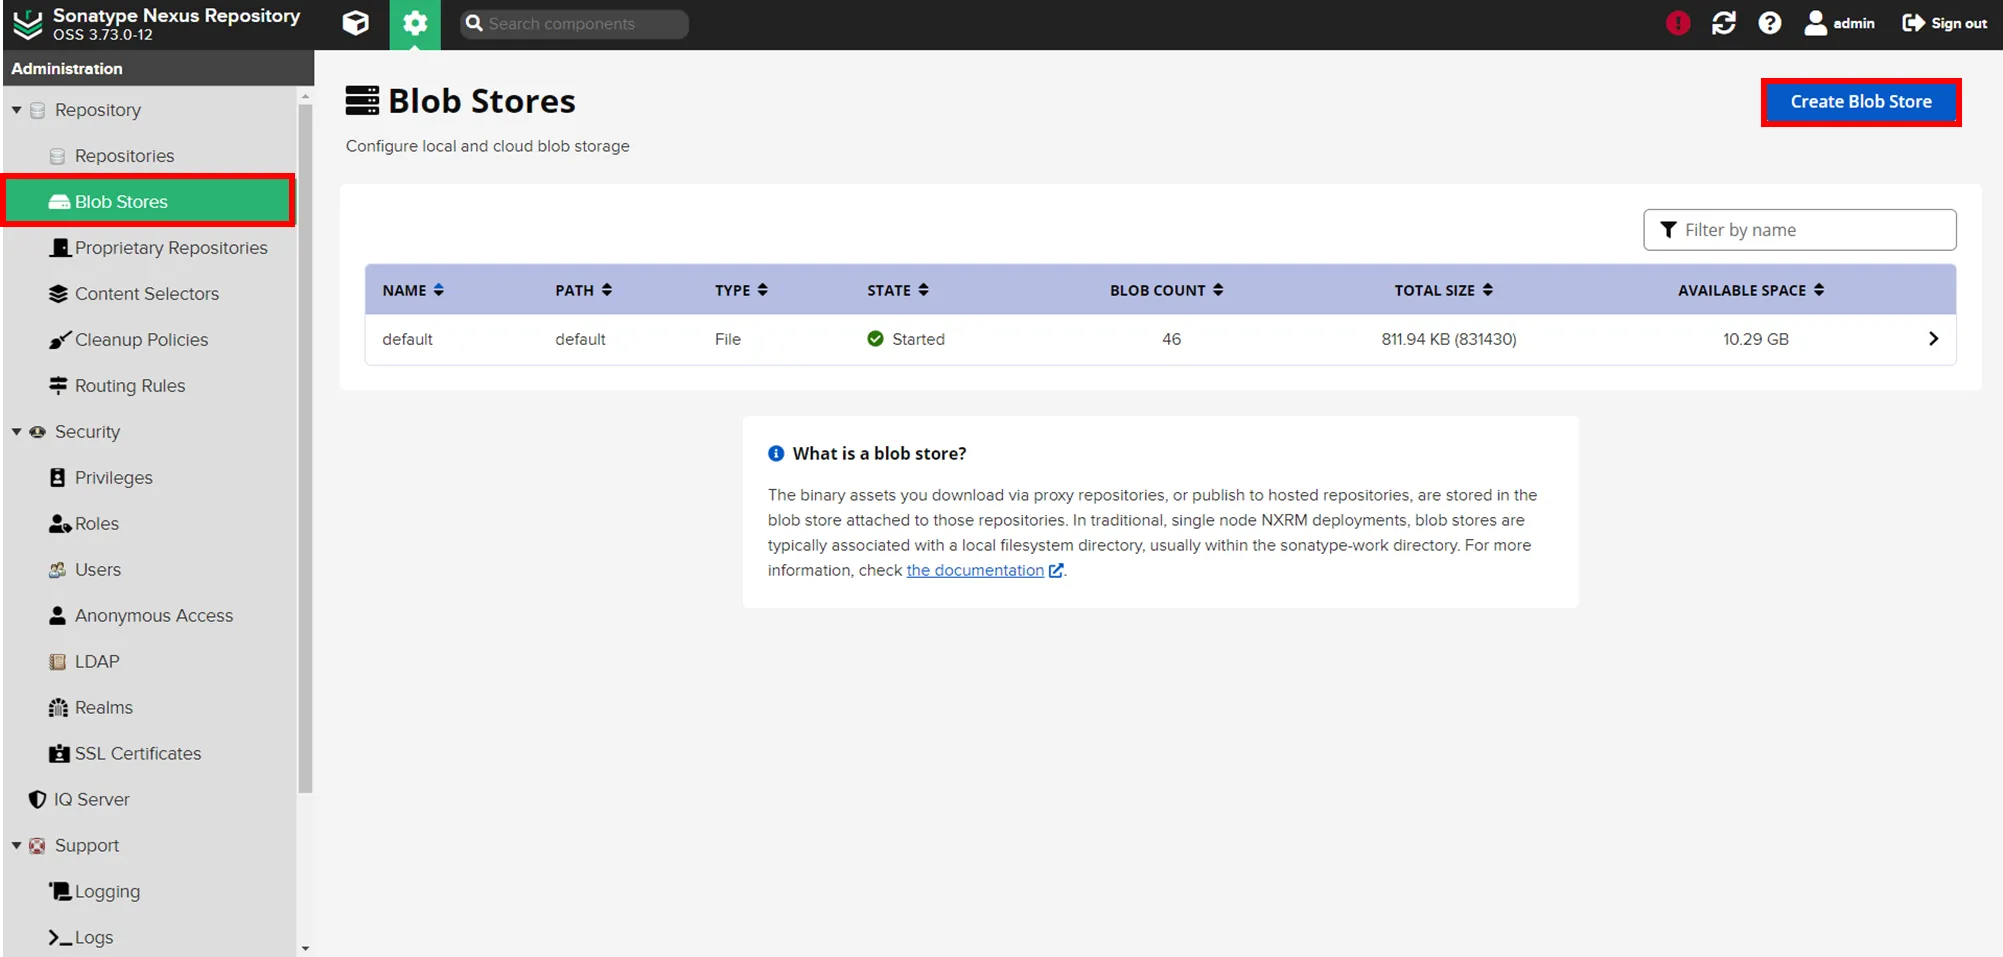Sort by AVAILABLE SPACE column
The width and height of the screenshot is (2003, 957).
coord(1751,290)
